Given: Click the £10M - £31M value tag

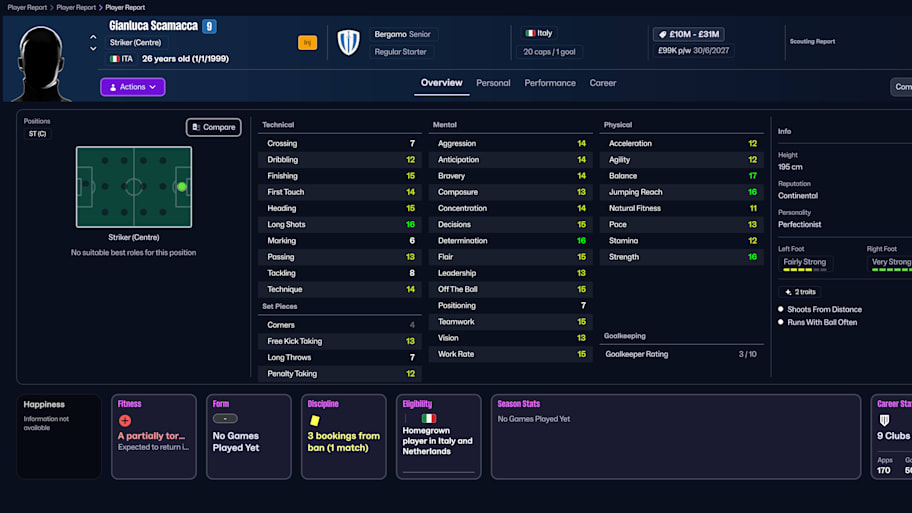Looking at the screenshot, I should pos(689,34).
